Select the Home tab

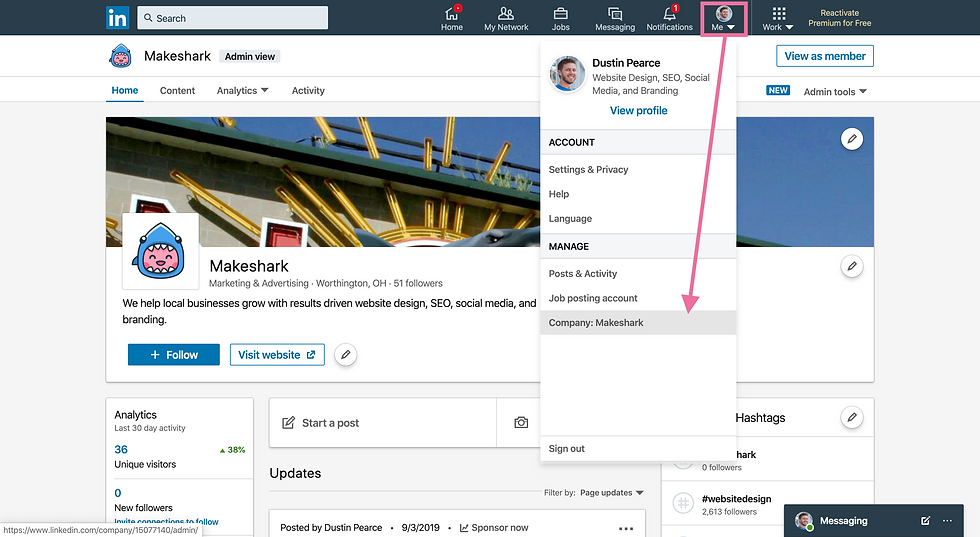[125, 90]
